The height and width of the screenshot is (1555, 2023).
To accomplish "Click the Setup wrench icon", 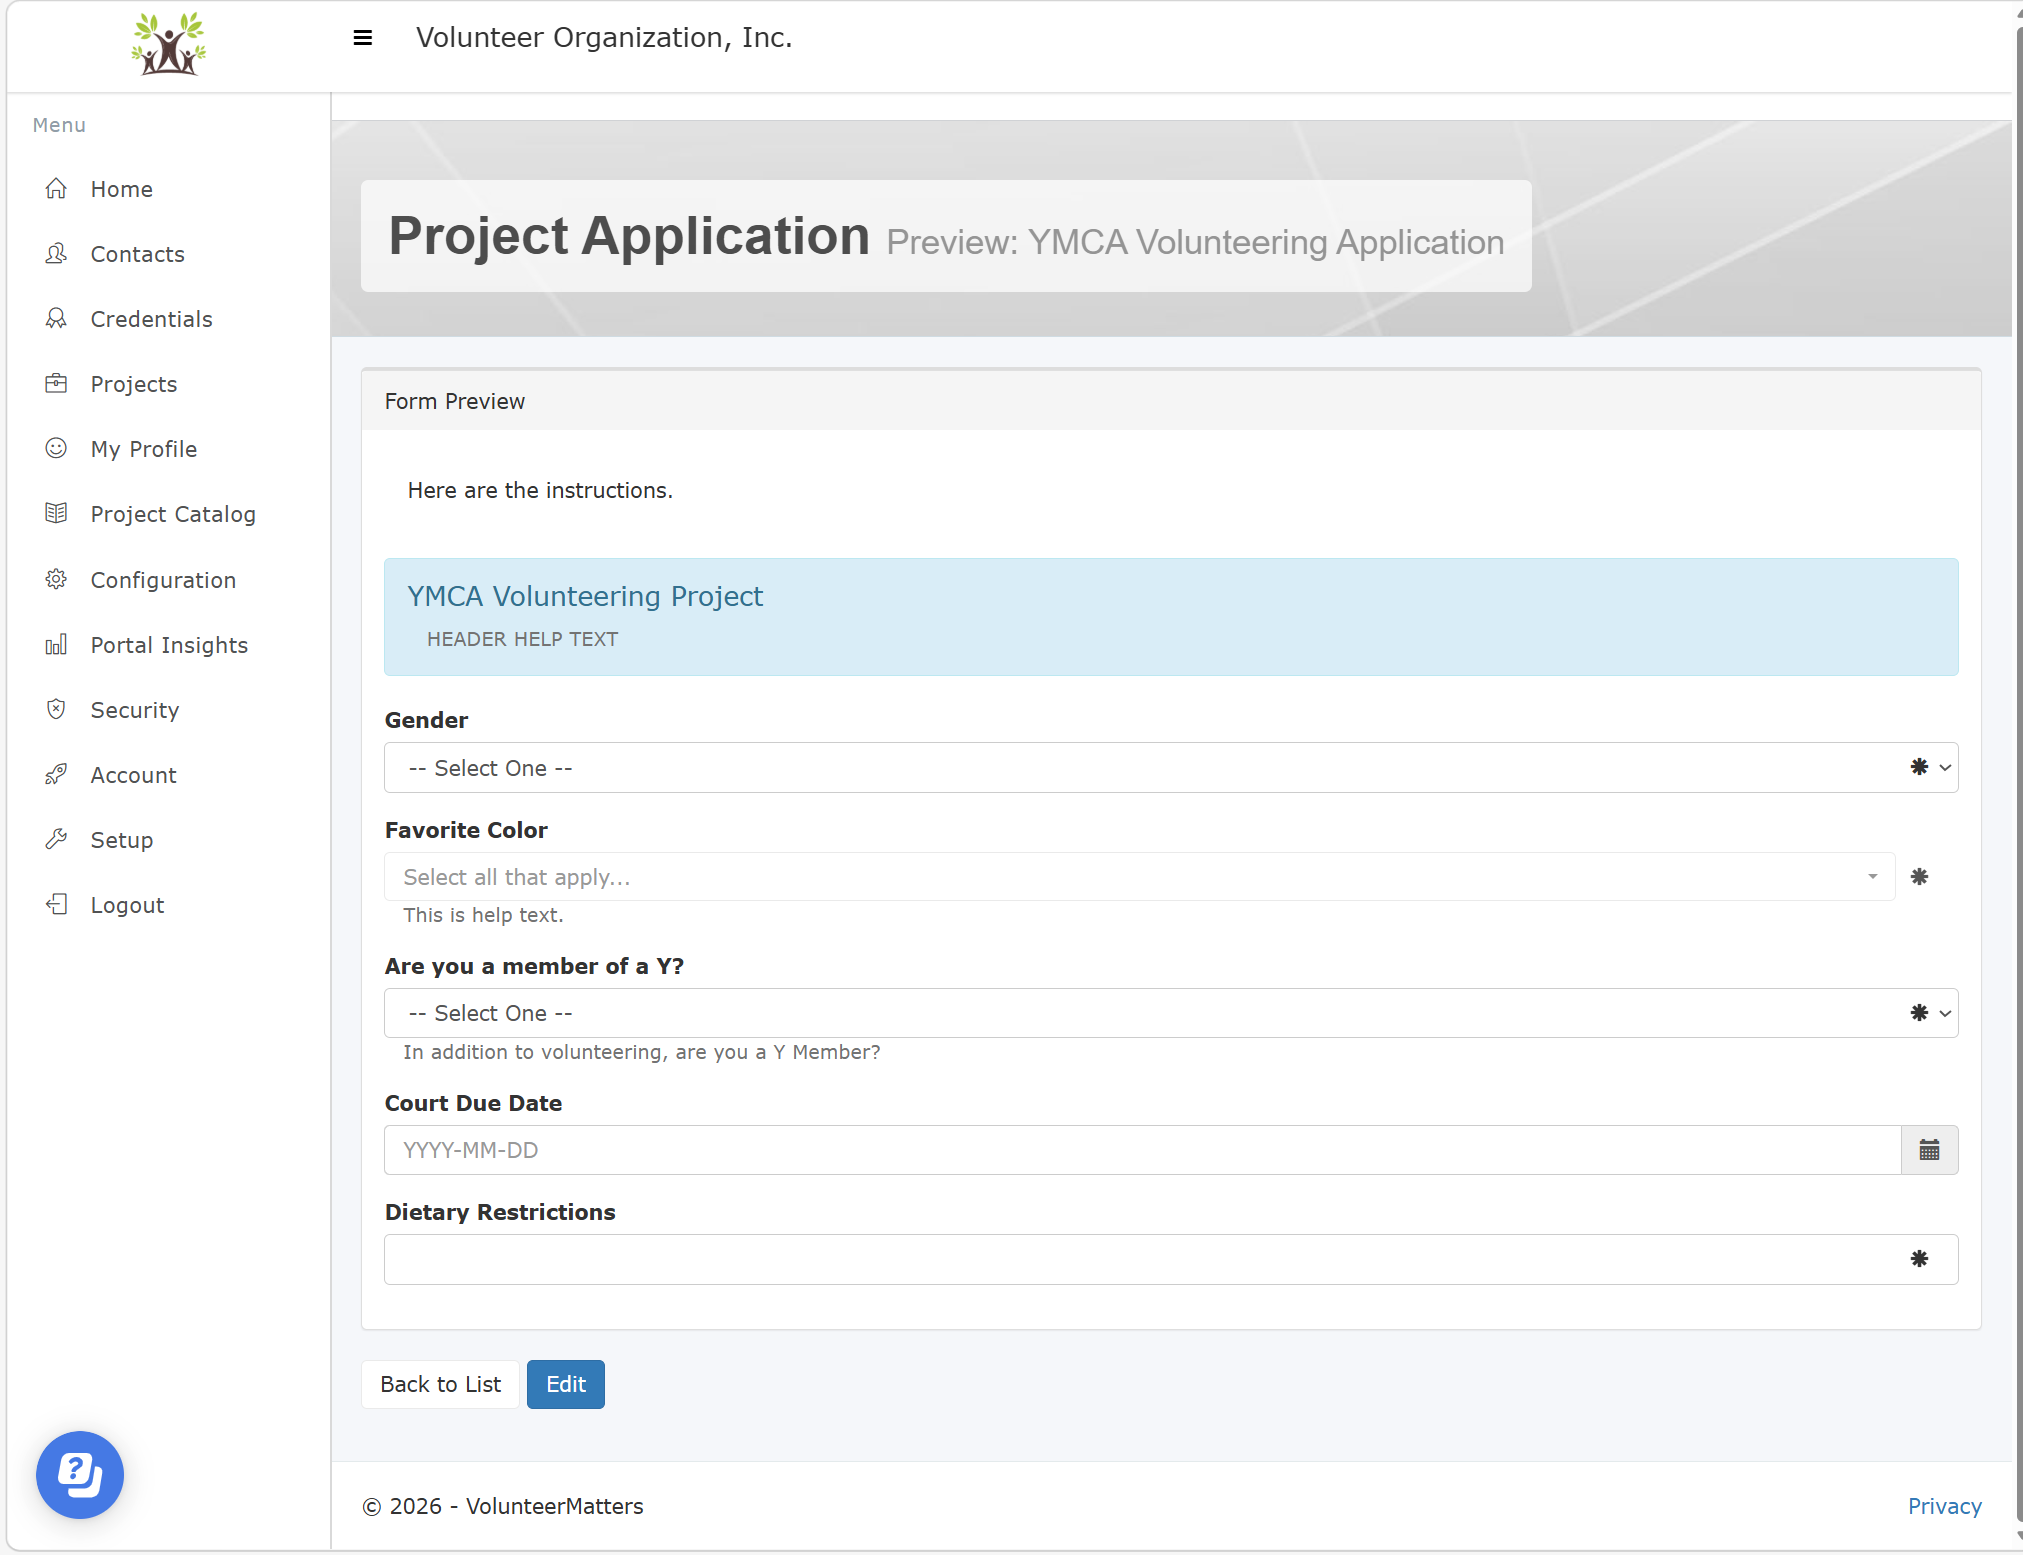I will [56, 840].
